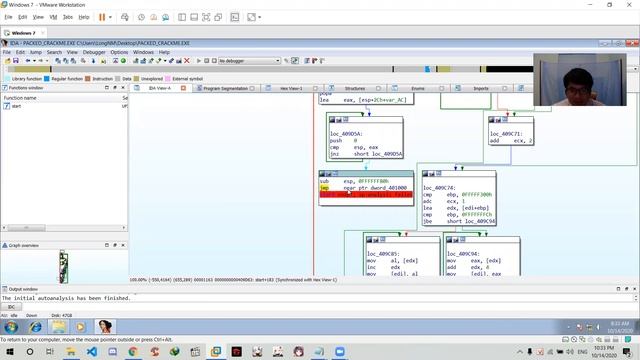Screen dimensions: 640x360
Task: Click the blue down arrow toolbar icon
Action: pyautogui.click(x=93, y=61)
